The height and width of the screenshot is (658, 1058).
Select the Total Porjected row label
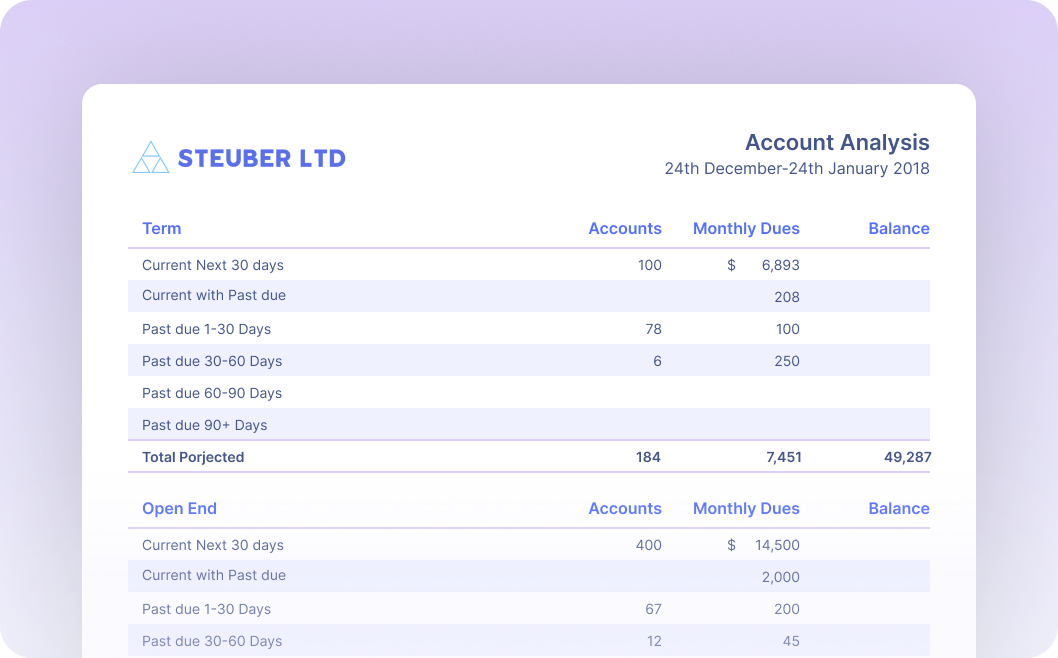(x=193, y=457)
